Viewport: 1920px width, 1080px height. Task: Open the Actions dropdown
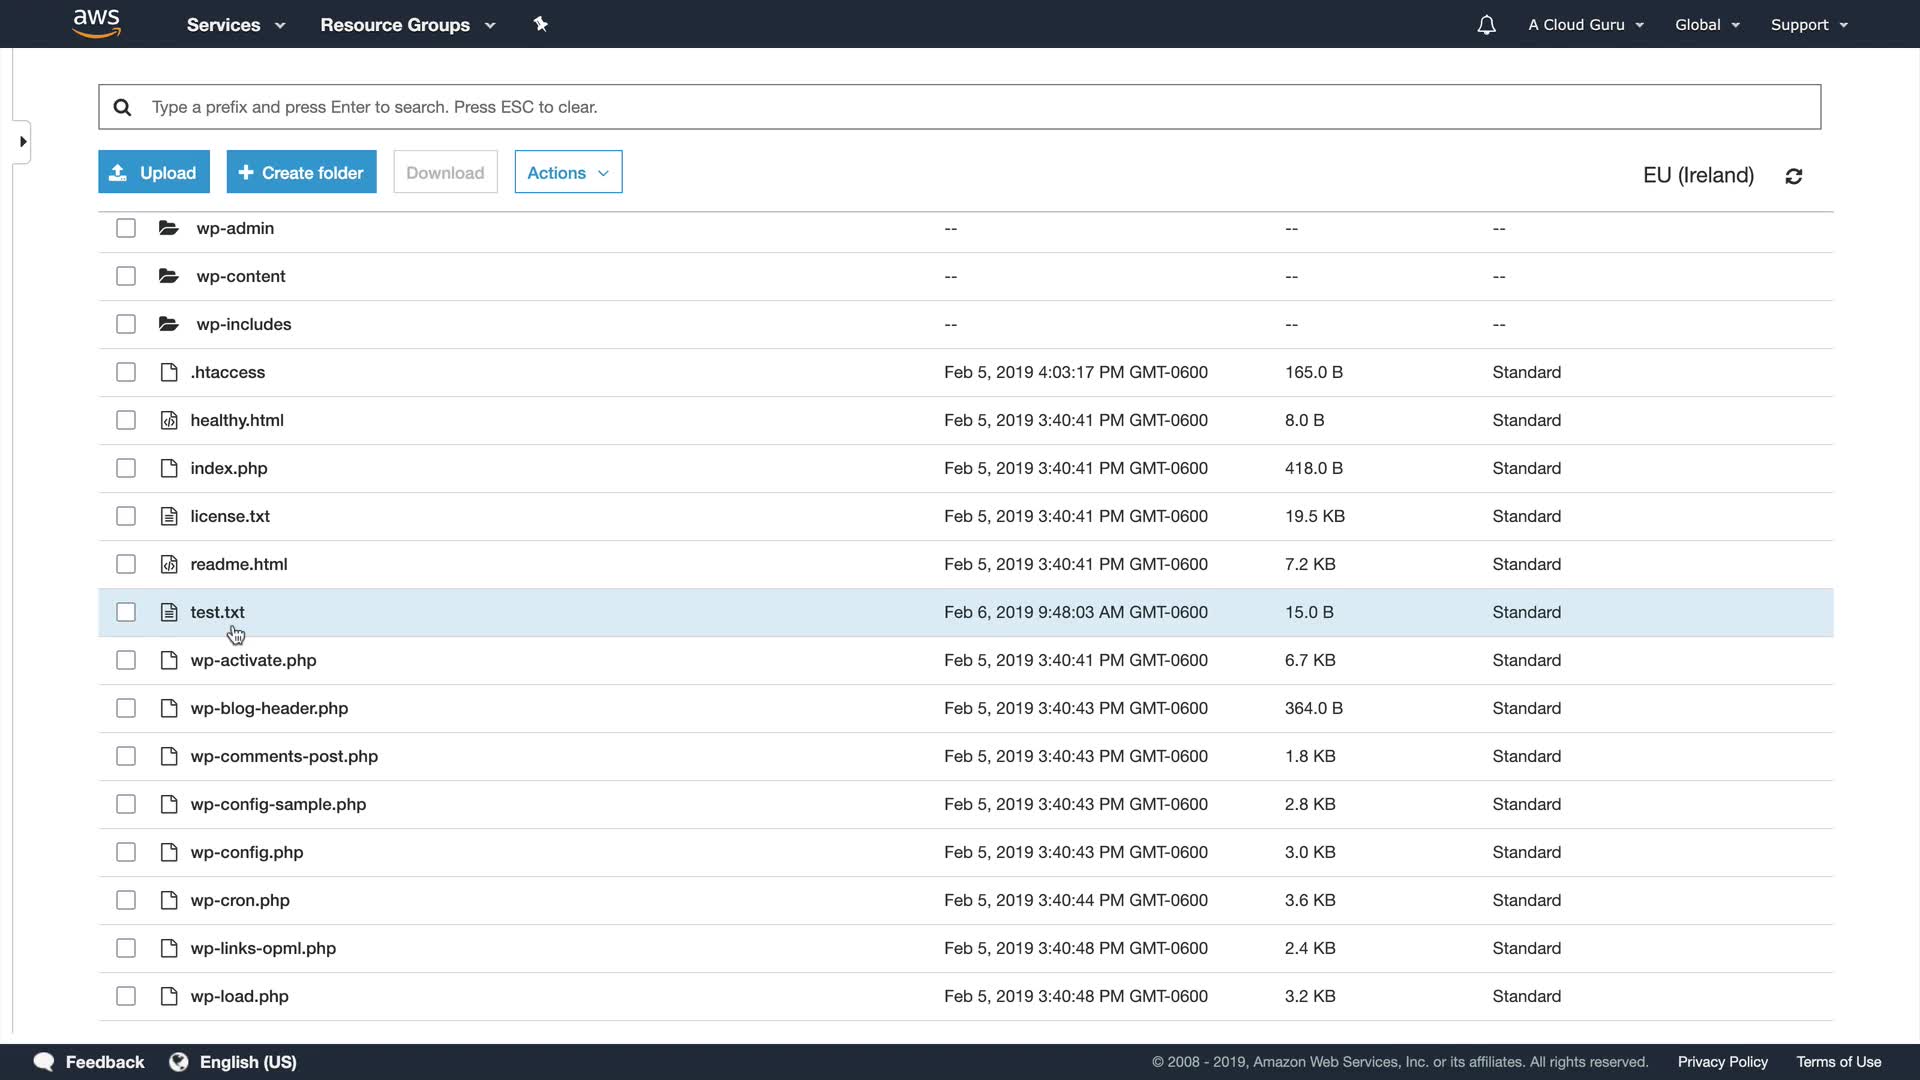point(568,172)
